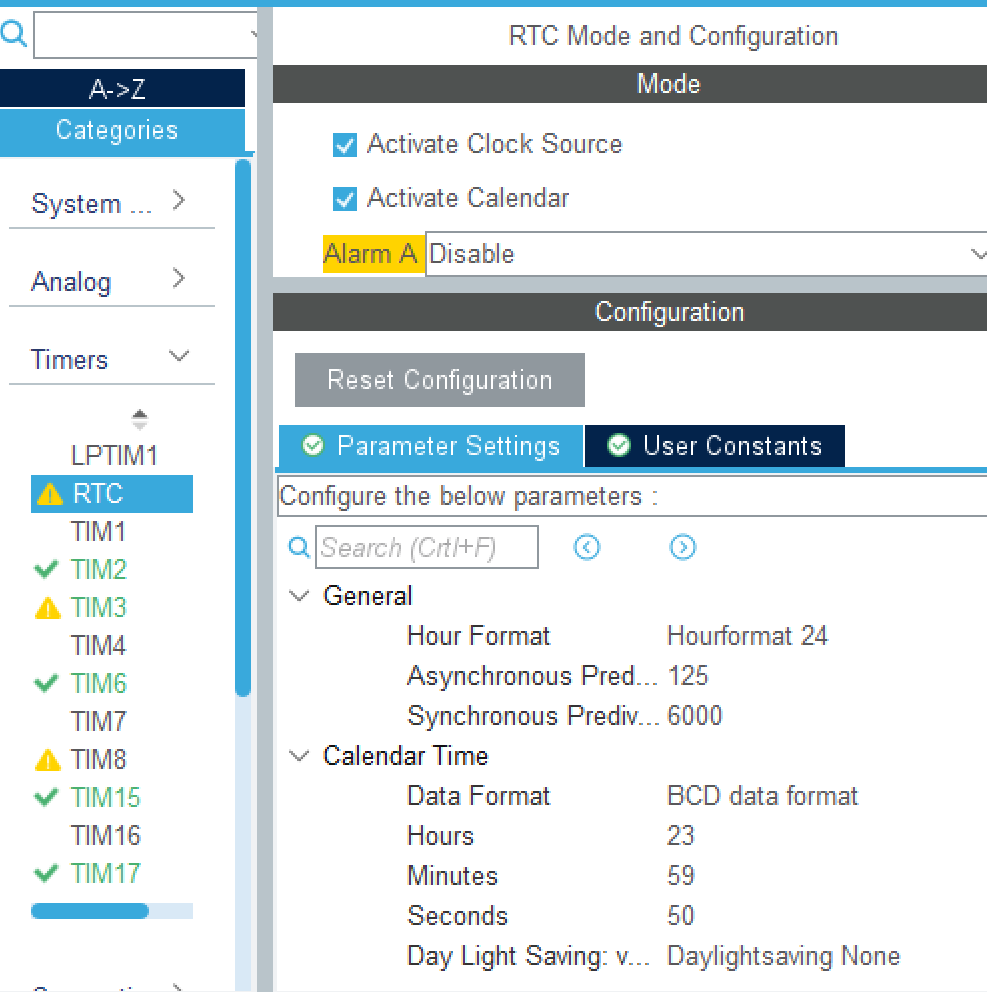Click the Day Light Saving parameter label

click(528, 956)
